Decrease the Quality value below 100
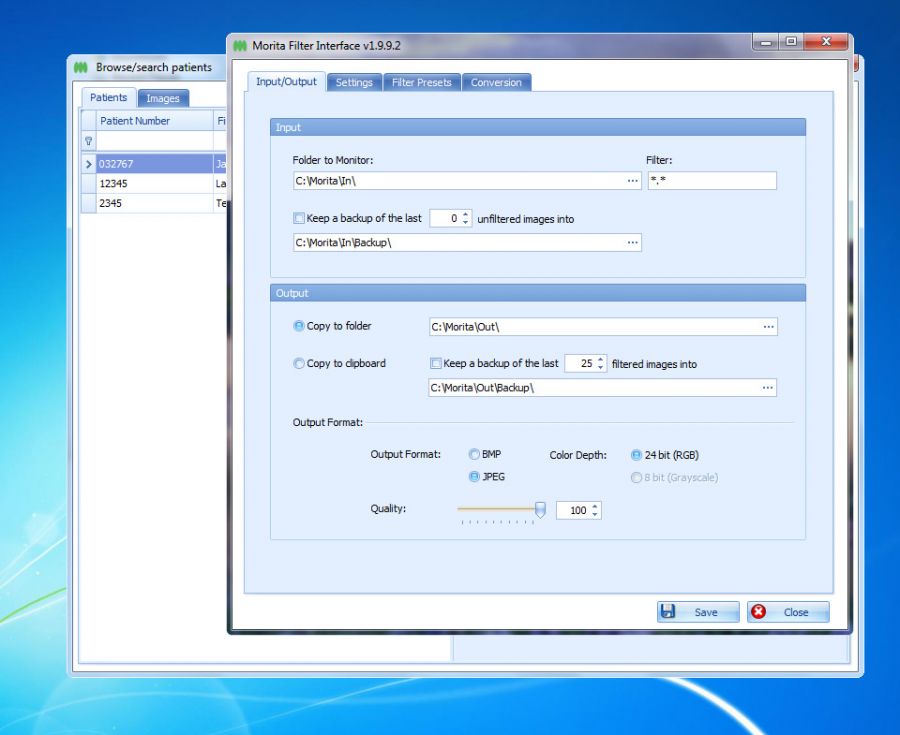The height and width of the screenshot is (735, 900). point(595,514)
